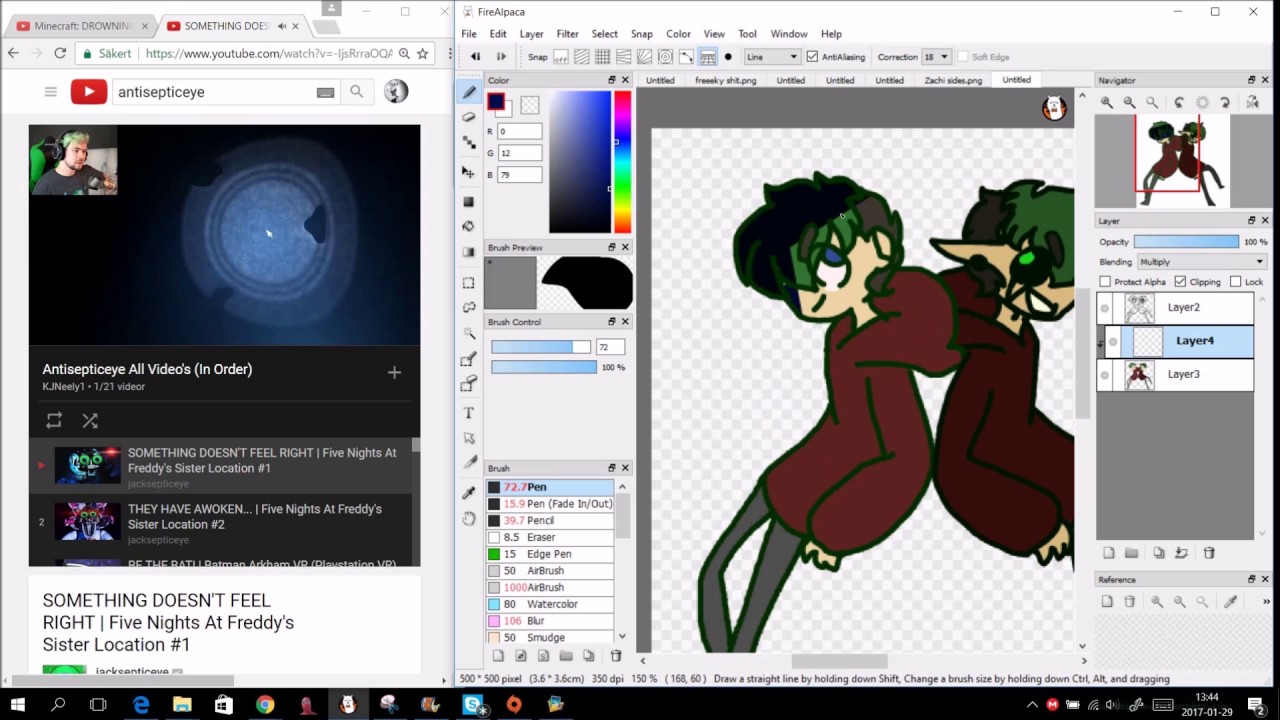Viewport: 1280px width, 720px height.
Task: Select the Gradient tool in the toolbox
Action: pyautogui.click(x=469, y=252)
